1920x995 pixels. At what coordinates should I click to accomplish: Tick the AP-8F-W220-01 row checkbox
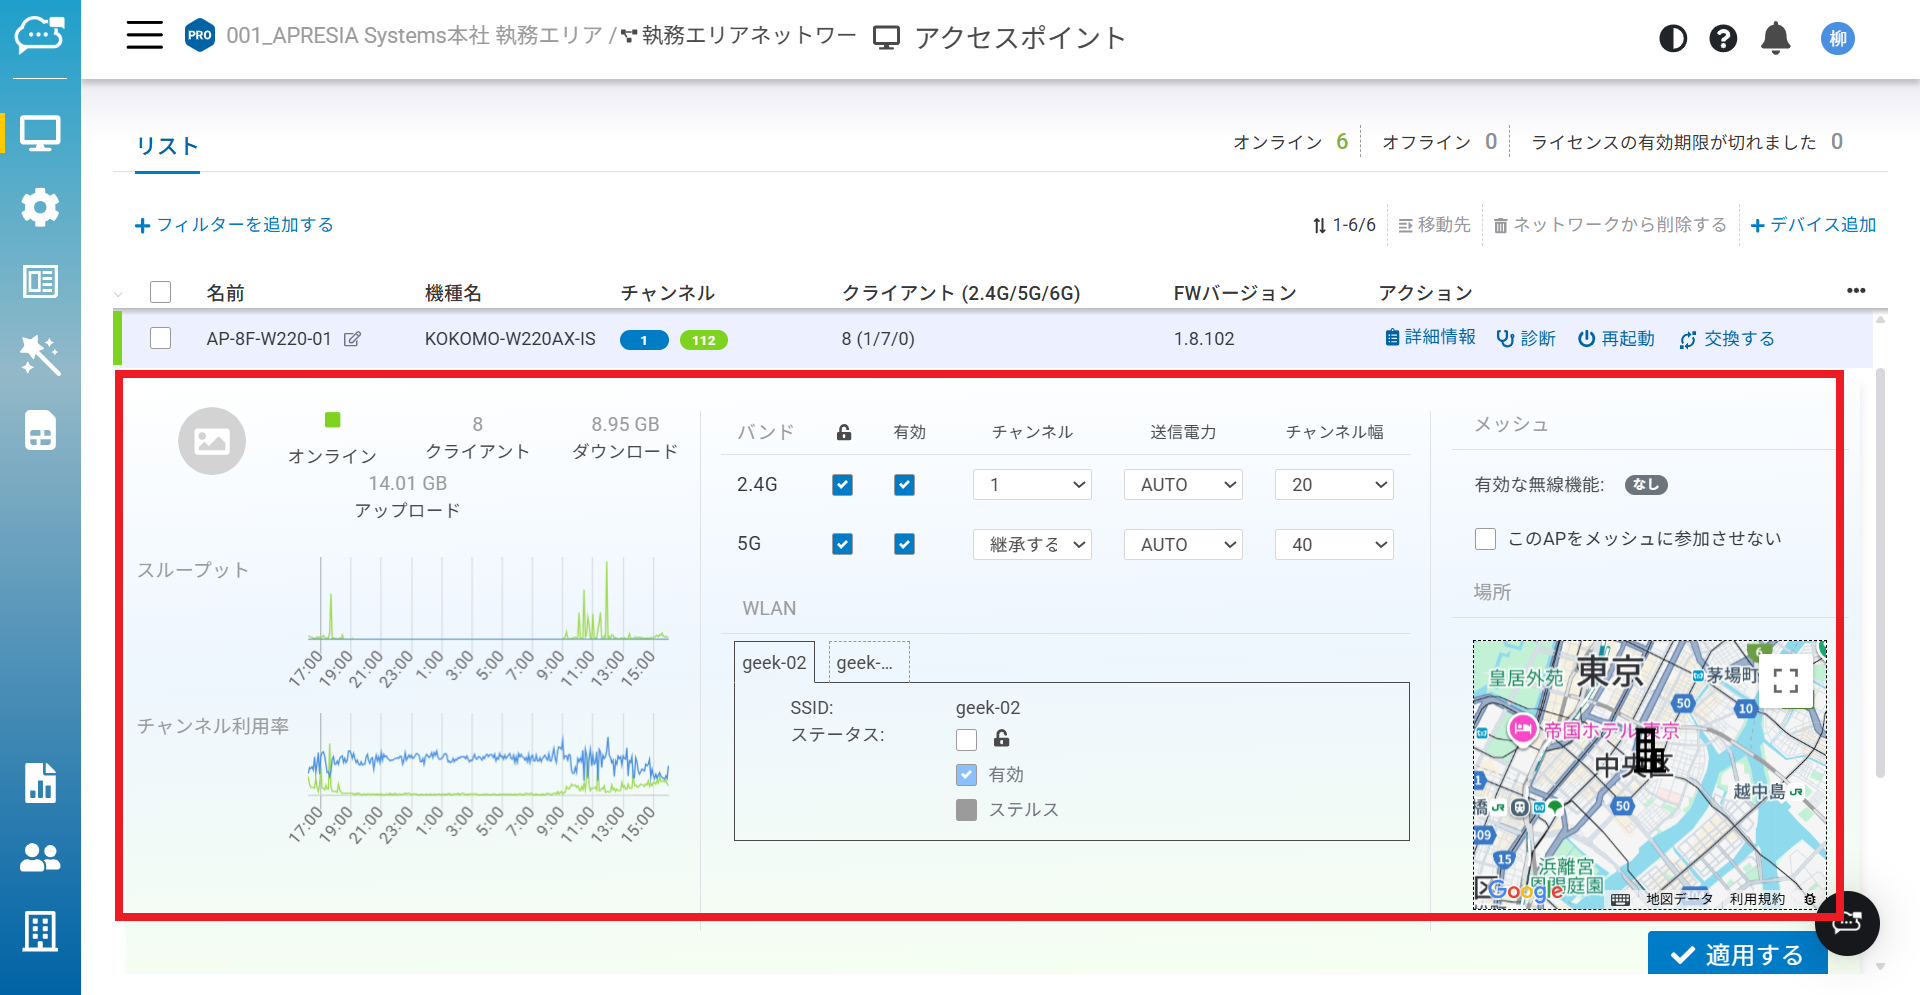tap(160, 338)
